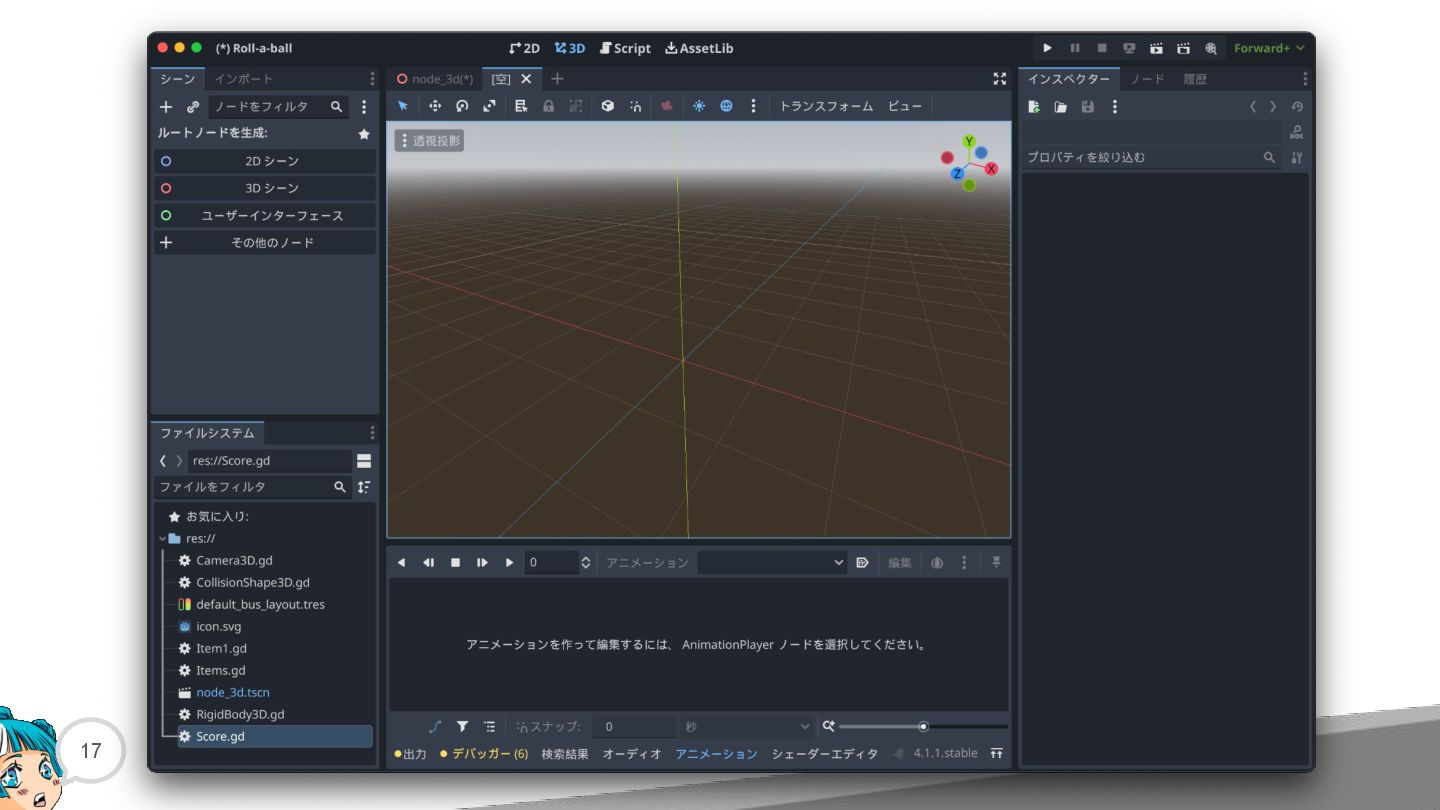The height and width of the screenshot is (810, 1440).
Task: Open the ノード tab beside Inspector
Action: coord(1147,79)
